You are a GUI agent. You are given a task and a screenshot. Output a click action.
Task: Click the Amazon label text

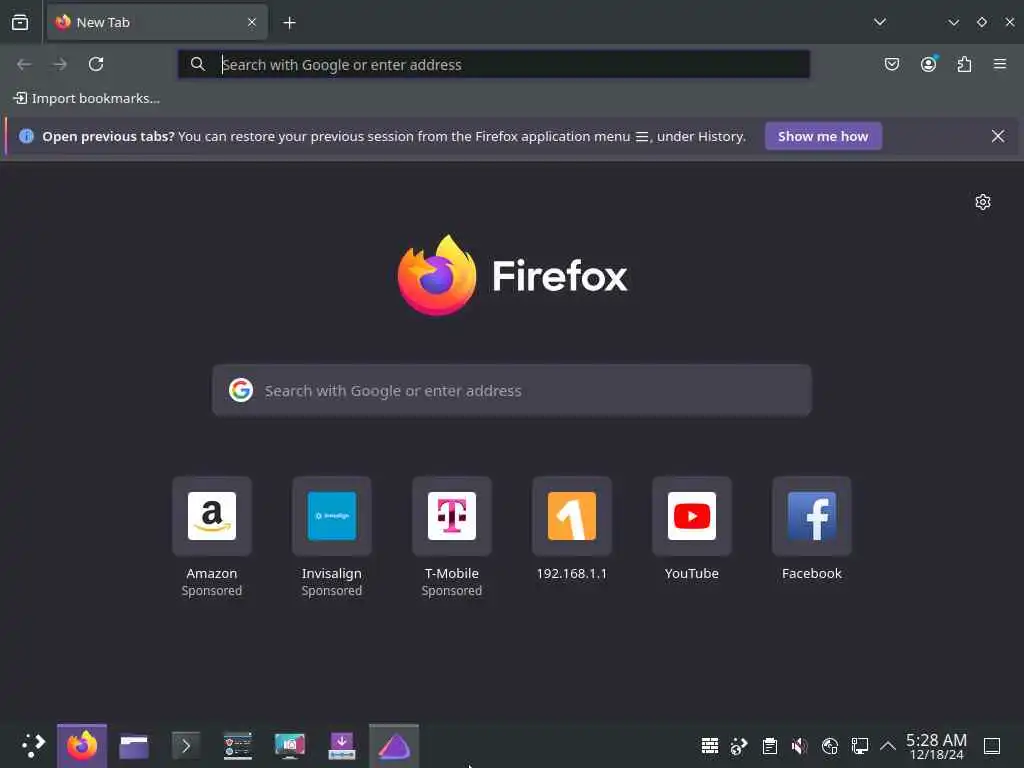(x=212, y=573)
